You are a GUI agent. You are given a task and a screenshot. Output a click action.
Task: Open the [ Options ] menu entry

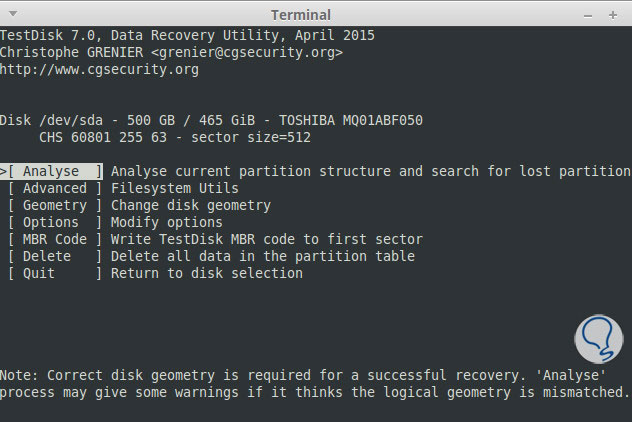point(54,222)
